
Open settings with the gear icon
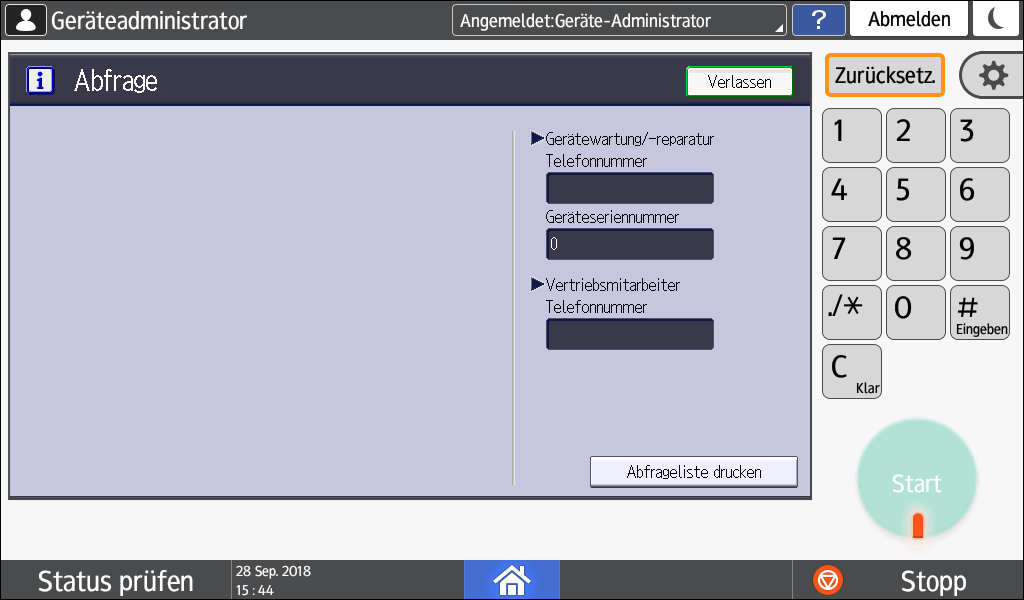coord(990,76)
